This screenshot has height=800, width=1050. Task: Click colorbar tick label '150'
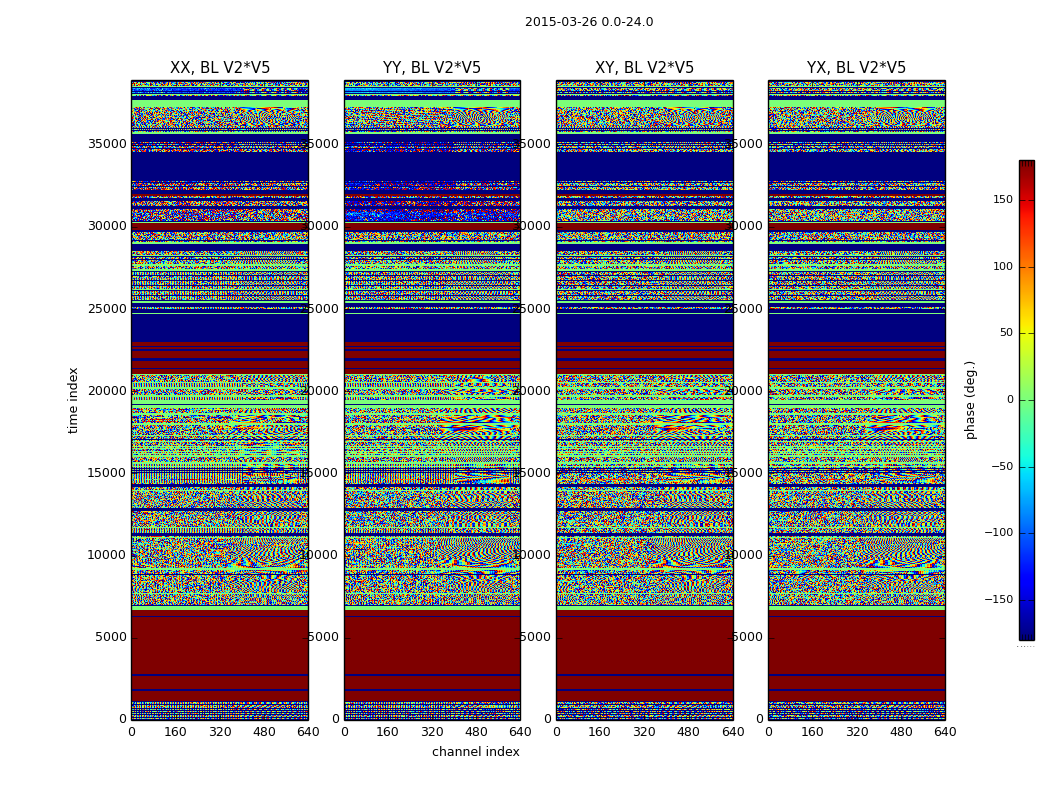pyautogui.click(x=1003, y=199)
